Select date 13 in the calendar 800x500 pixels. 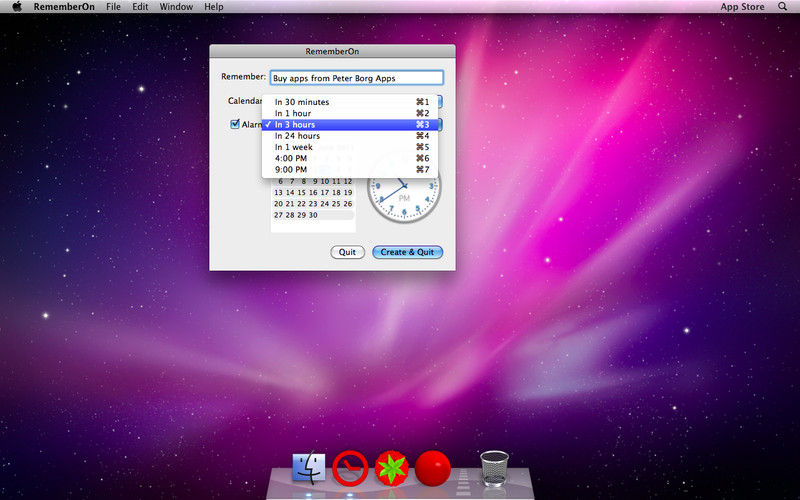tap(278, 192)
